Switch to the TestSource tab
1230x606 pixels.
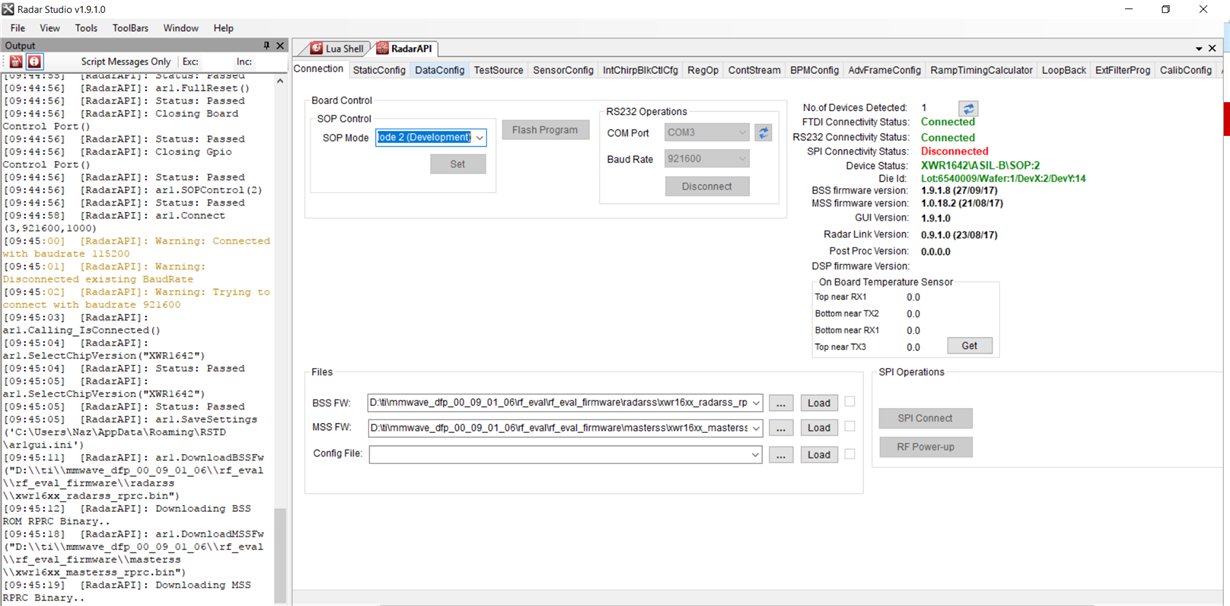(498, 70)
